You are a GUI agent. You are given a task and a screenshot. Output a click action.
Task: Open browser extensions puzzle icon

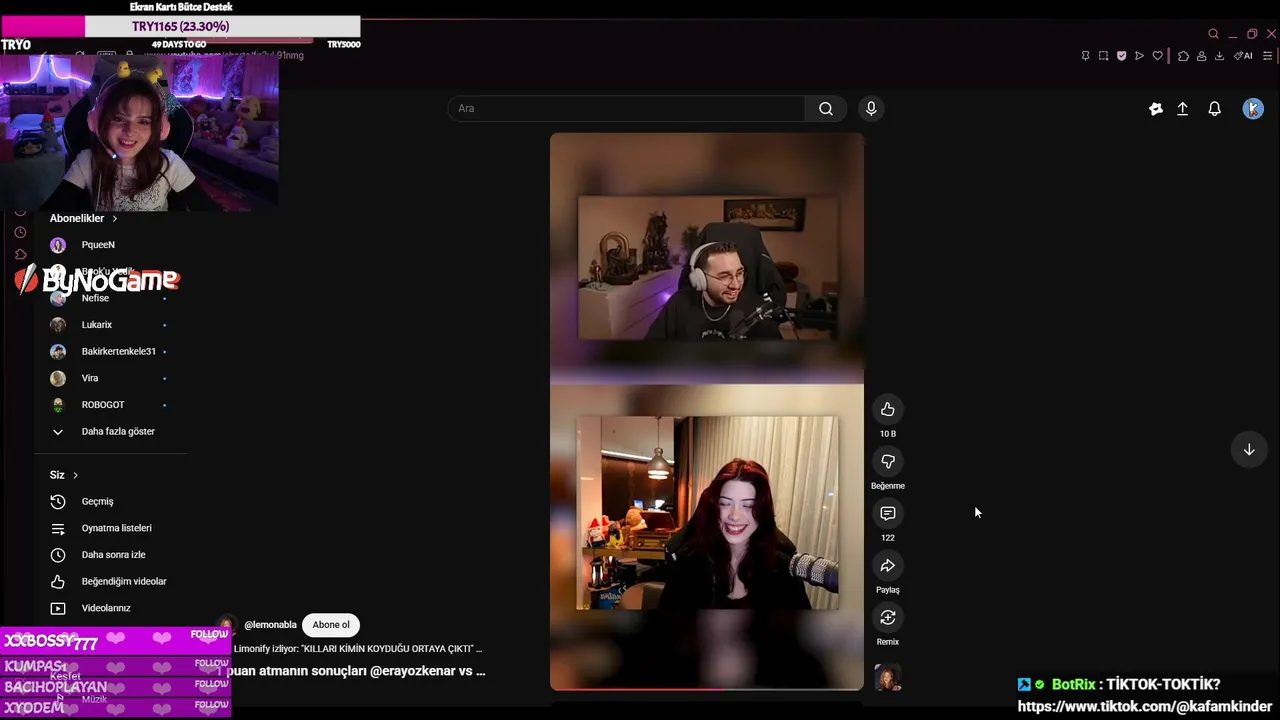(1183, 56)
